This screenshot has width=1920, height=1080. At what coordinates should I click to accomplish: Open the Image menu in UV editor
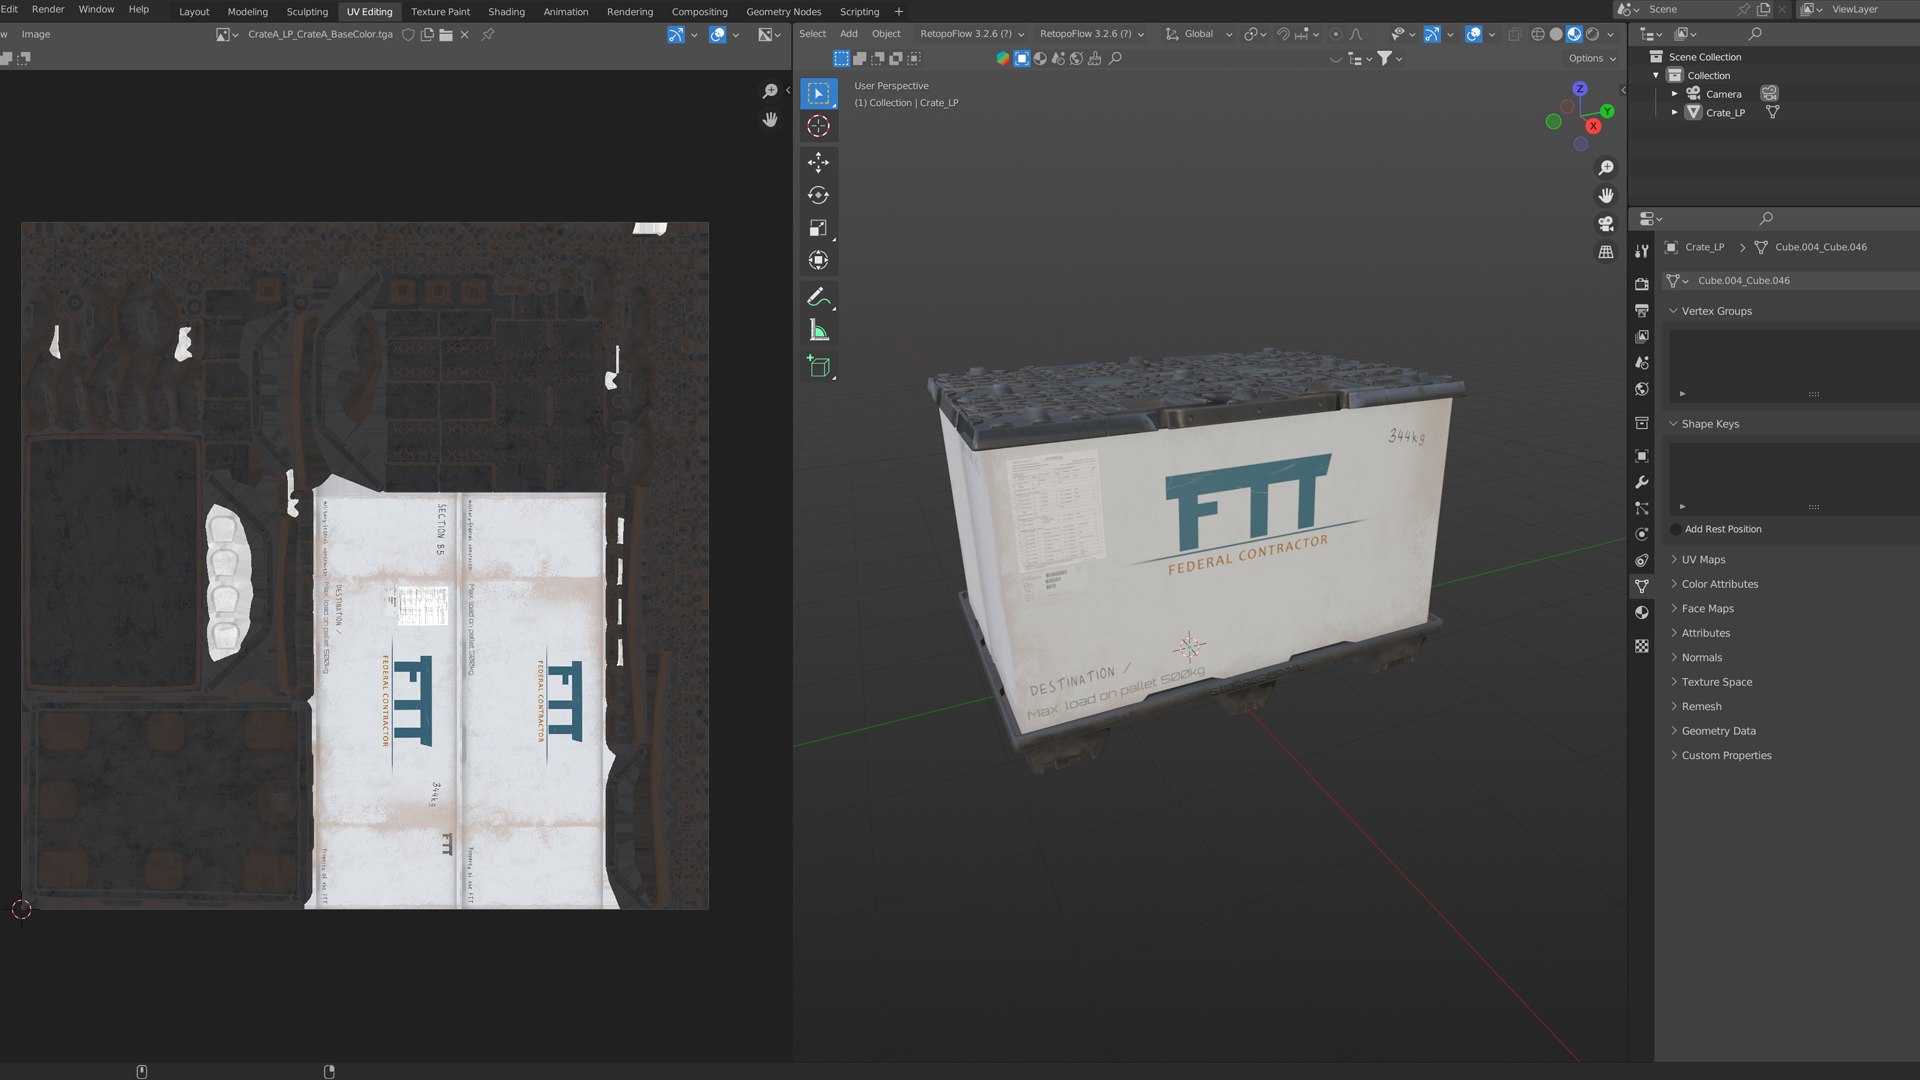tap(36, 34)
